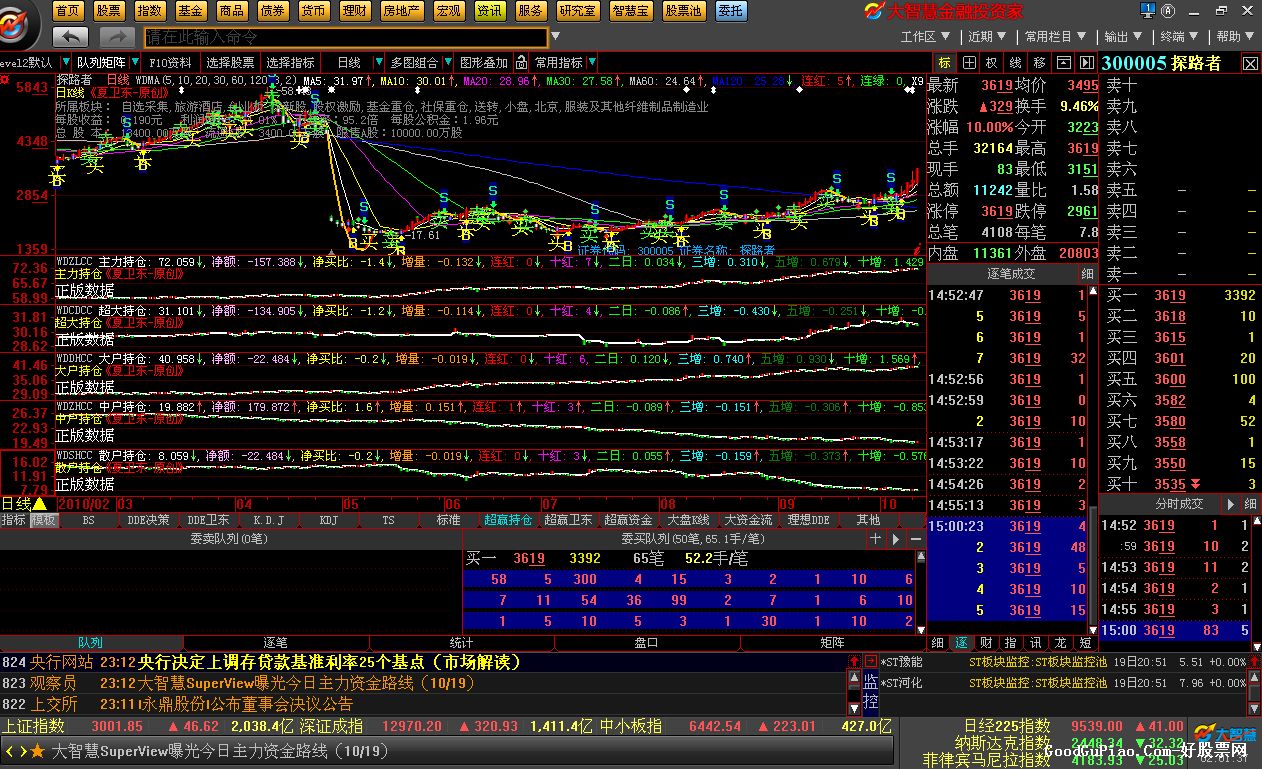Click the 监控 monitor label icon
This screenshot has height=769, width=1262.
point(870,691)
